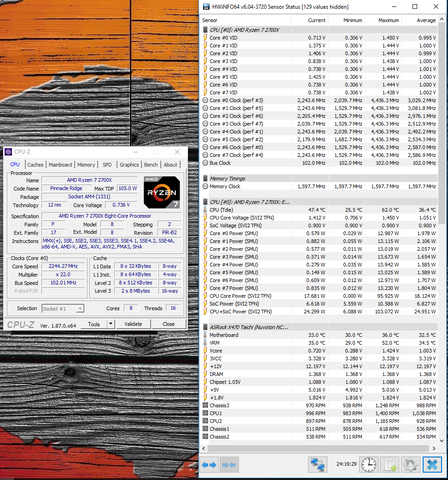448x480 pixels.
Task: Click the CPU-Z Core Speed value field
Action: [x=63, y=266]
